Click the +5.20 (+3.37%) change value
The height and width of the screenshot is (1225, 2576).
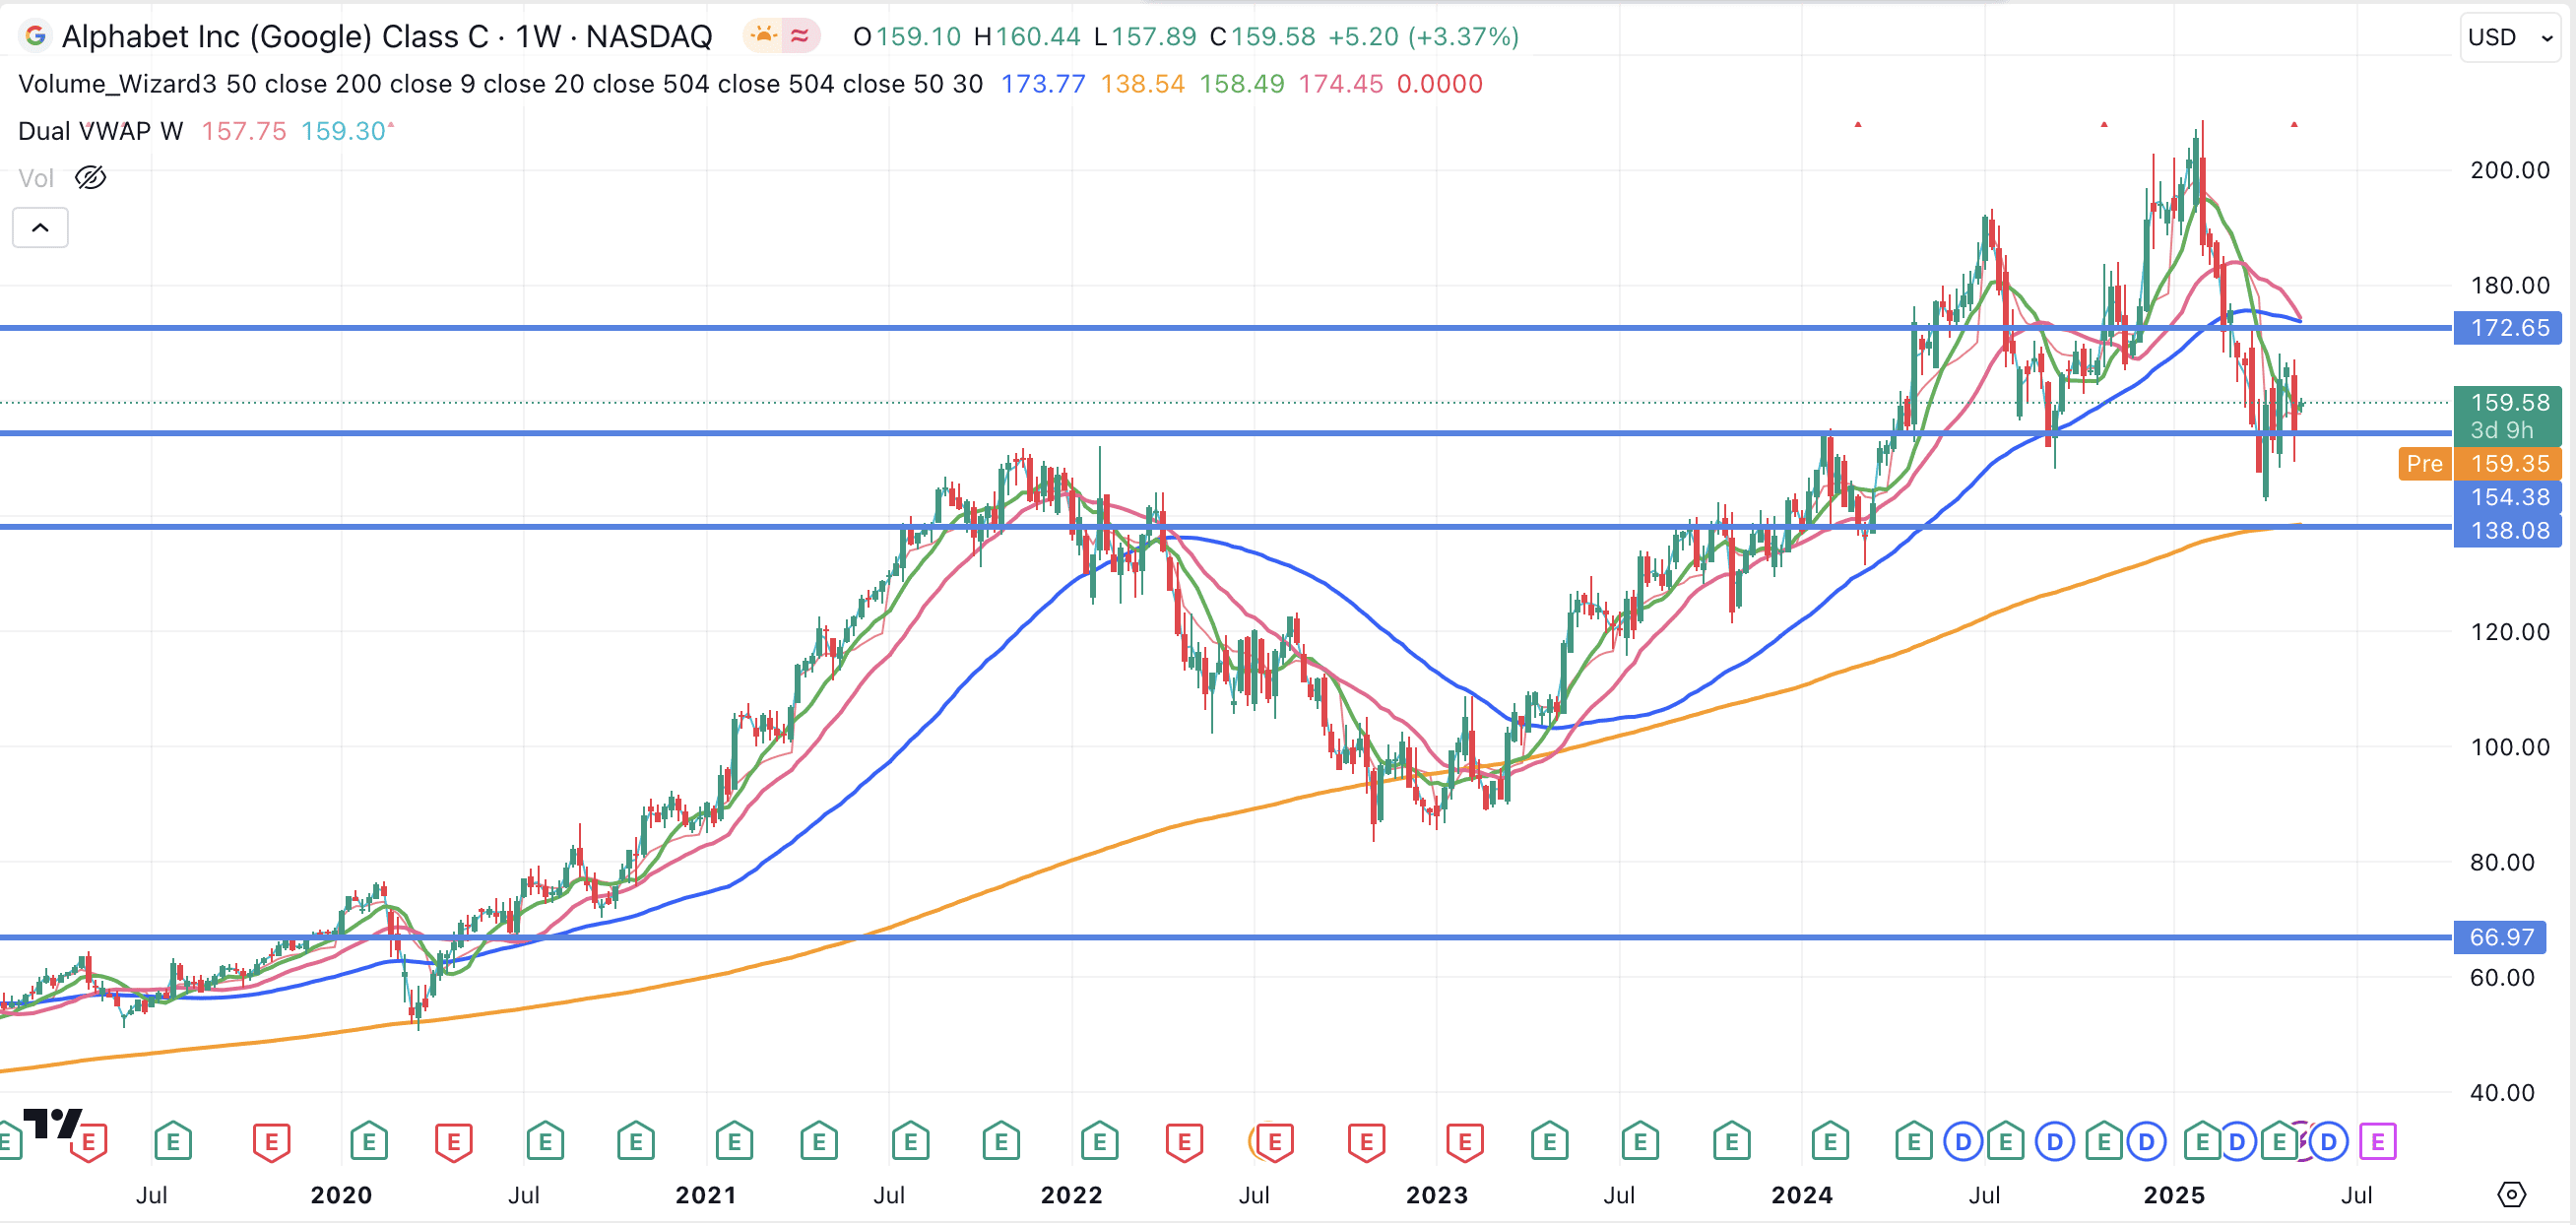(1423, 37)
